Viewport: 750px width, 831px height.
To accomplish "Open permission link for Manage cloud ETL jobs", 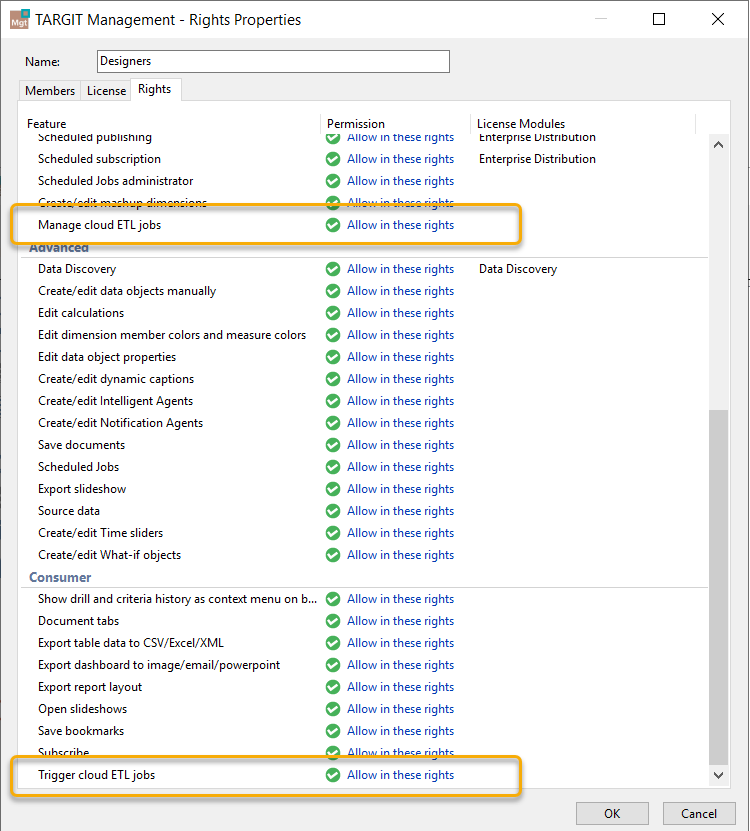I will (x=400, y=225).
